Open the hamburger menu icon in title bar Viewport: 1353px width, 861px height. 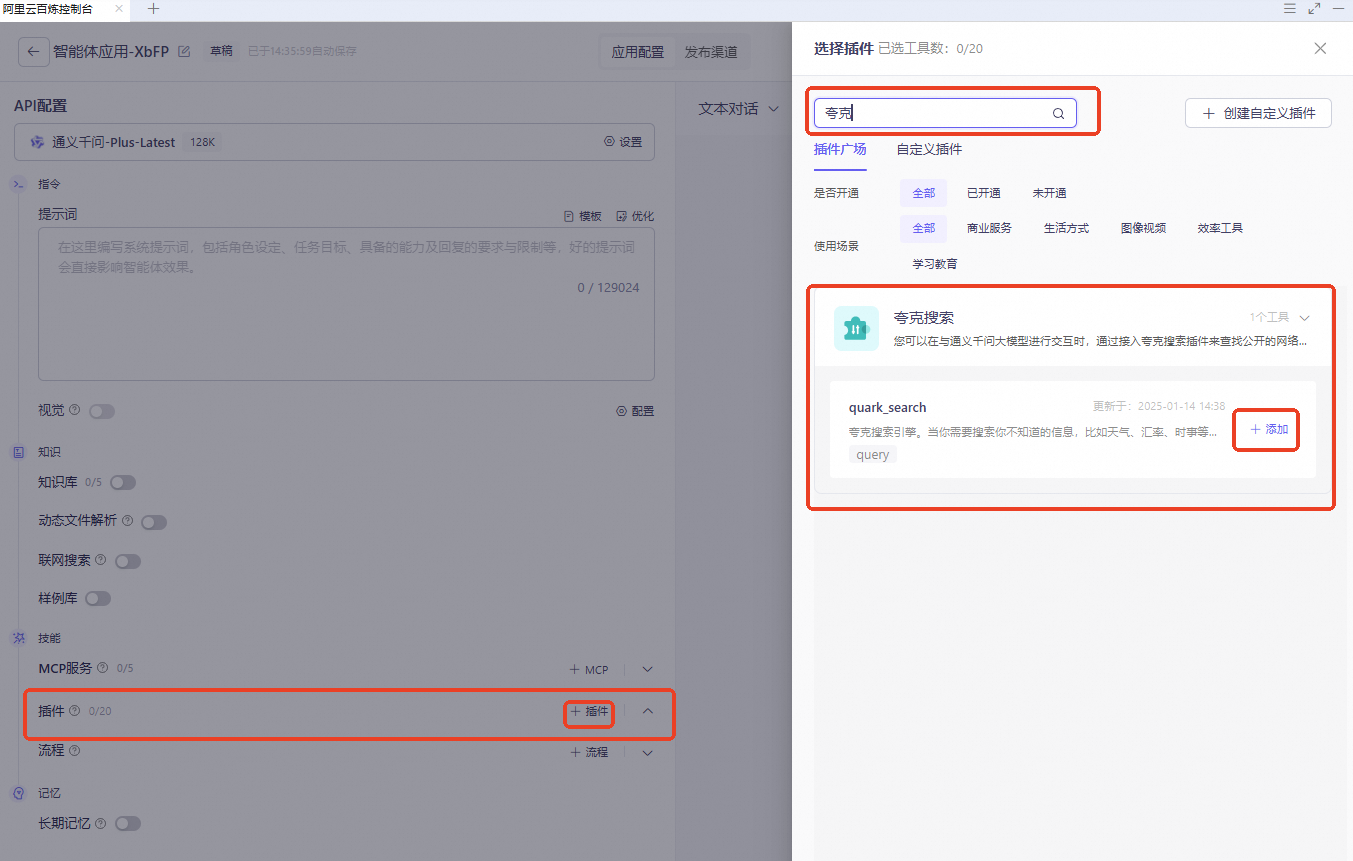(x=1290, y=8)
